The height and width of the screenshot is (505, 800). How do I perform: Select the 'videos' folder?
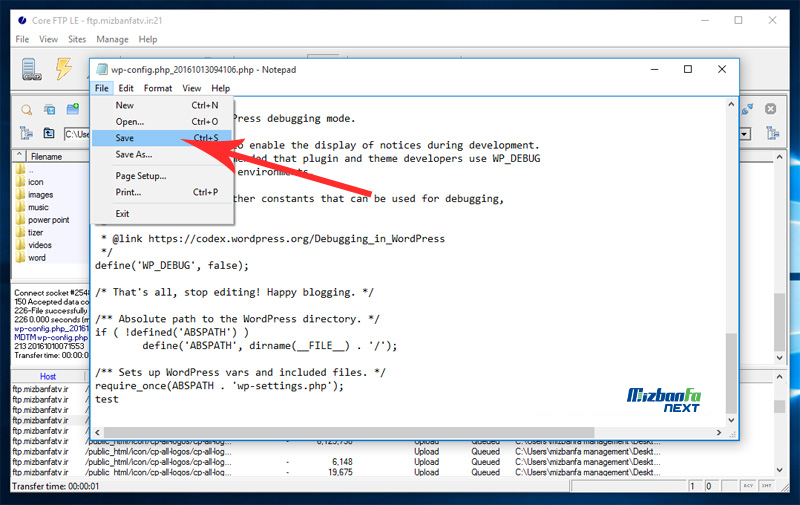pos(40,245)
